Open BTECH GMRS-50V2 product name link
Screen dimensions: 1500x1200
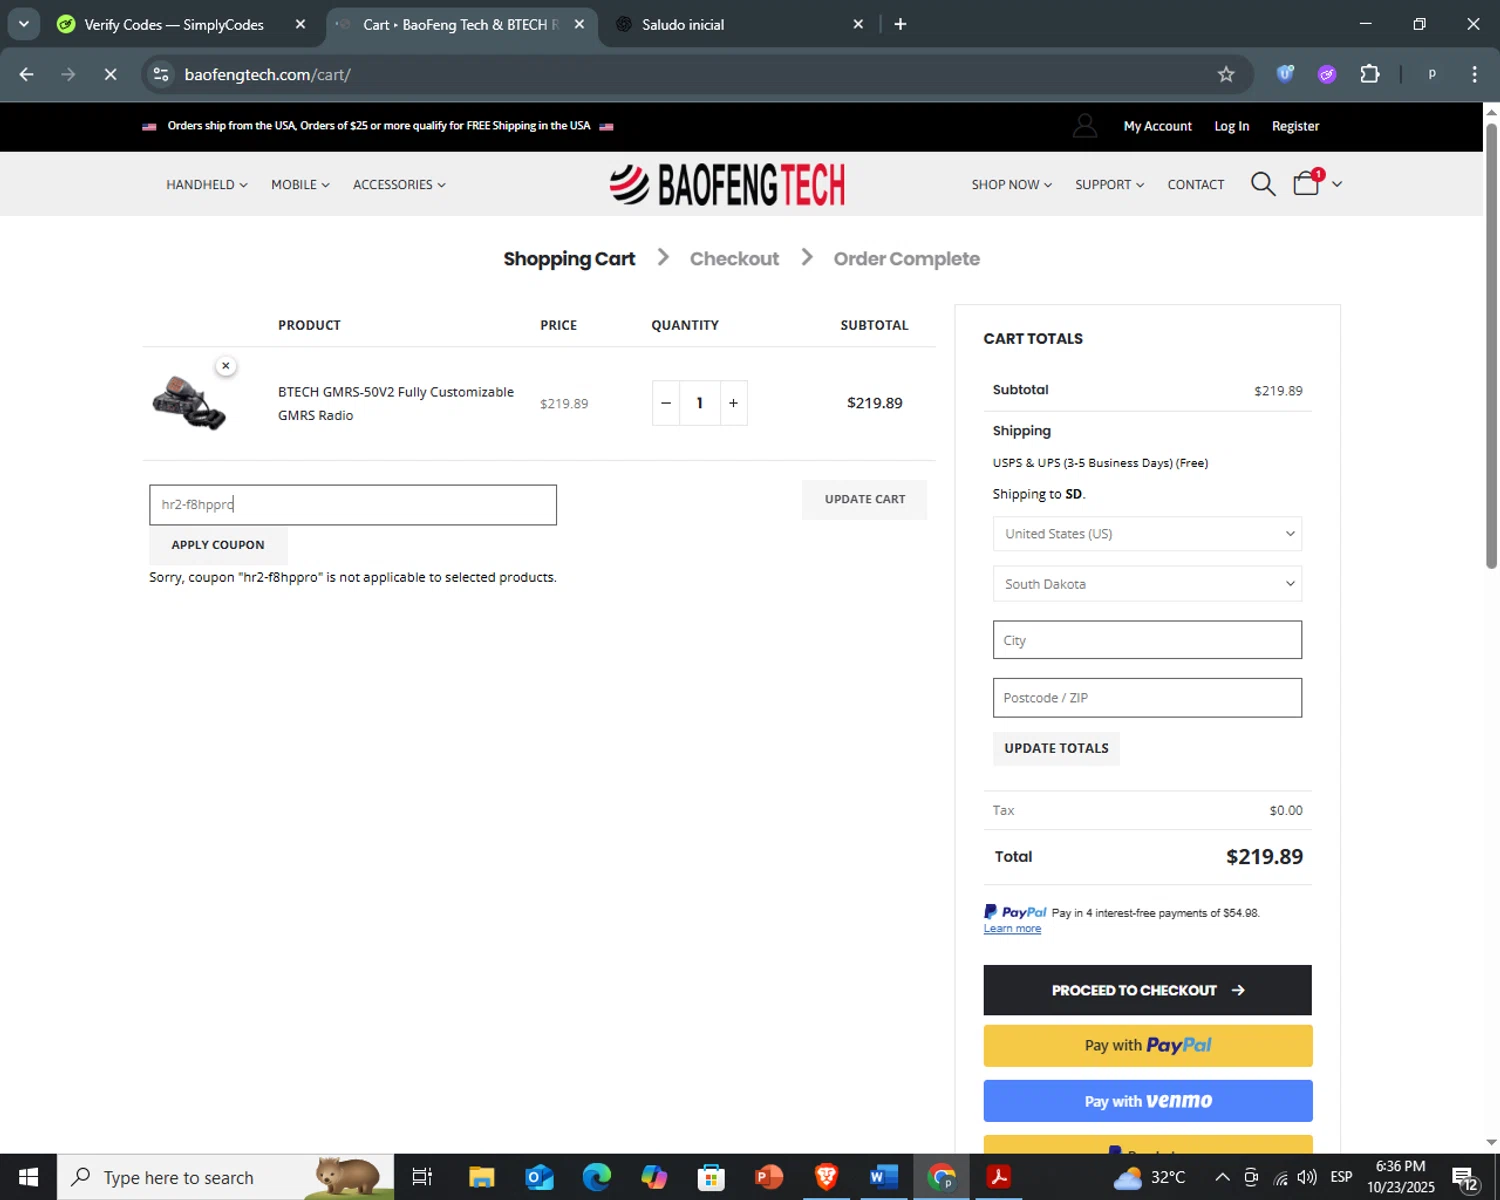396,404
